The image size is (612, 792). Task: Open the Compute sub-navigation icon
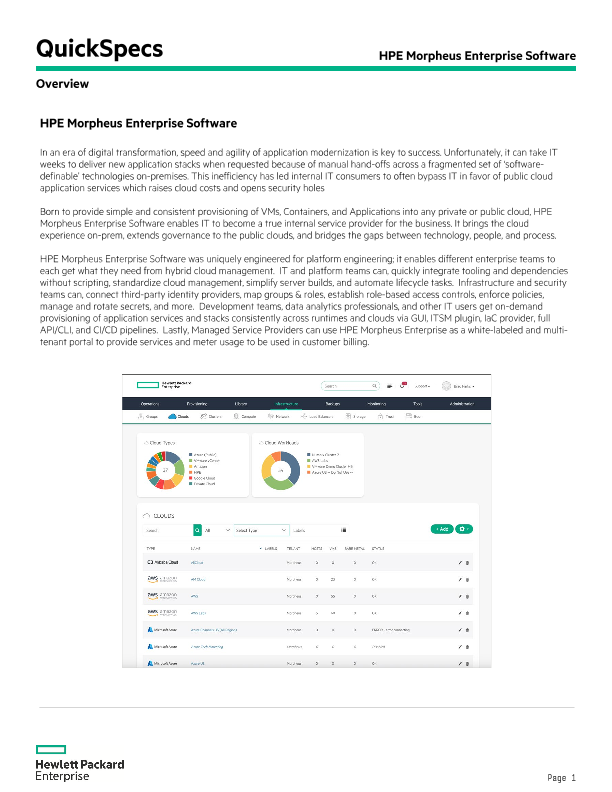pos(236,416)
